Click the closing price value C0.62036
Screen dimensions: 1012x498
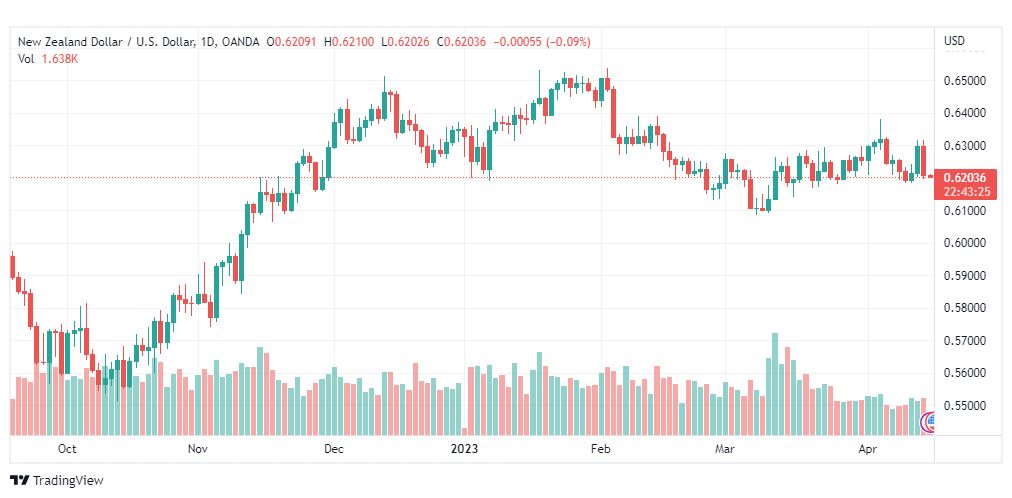pos(461,42)
